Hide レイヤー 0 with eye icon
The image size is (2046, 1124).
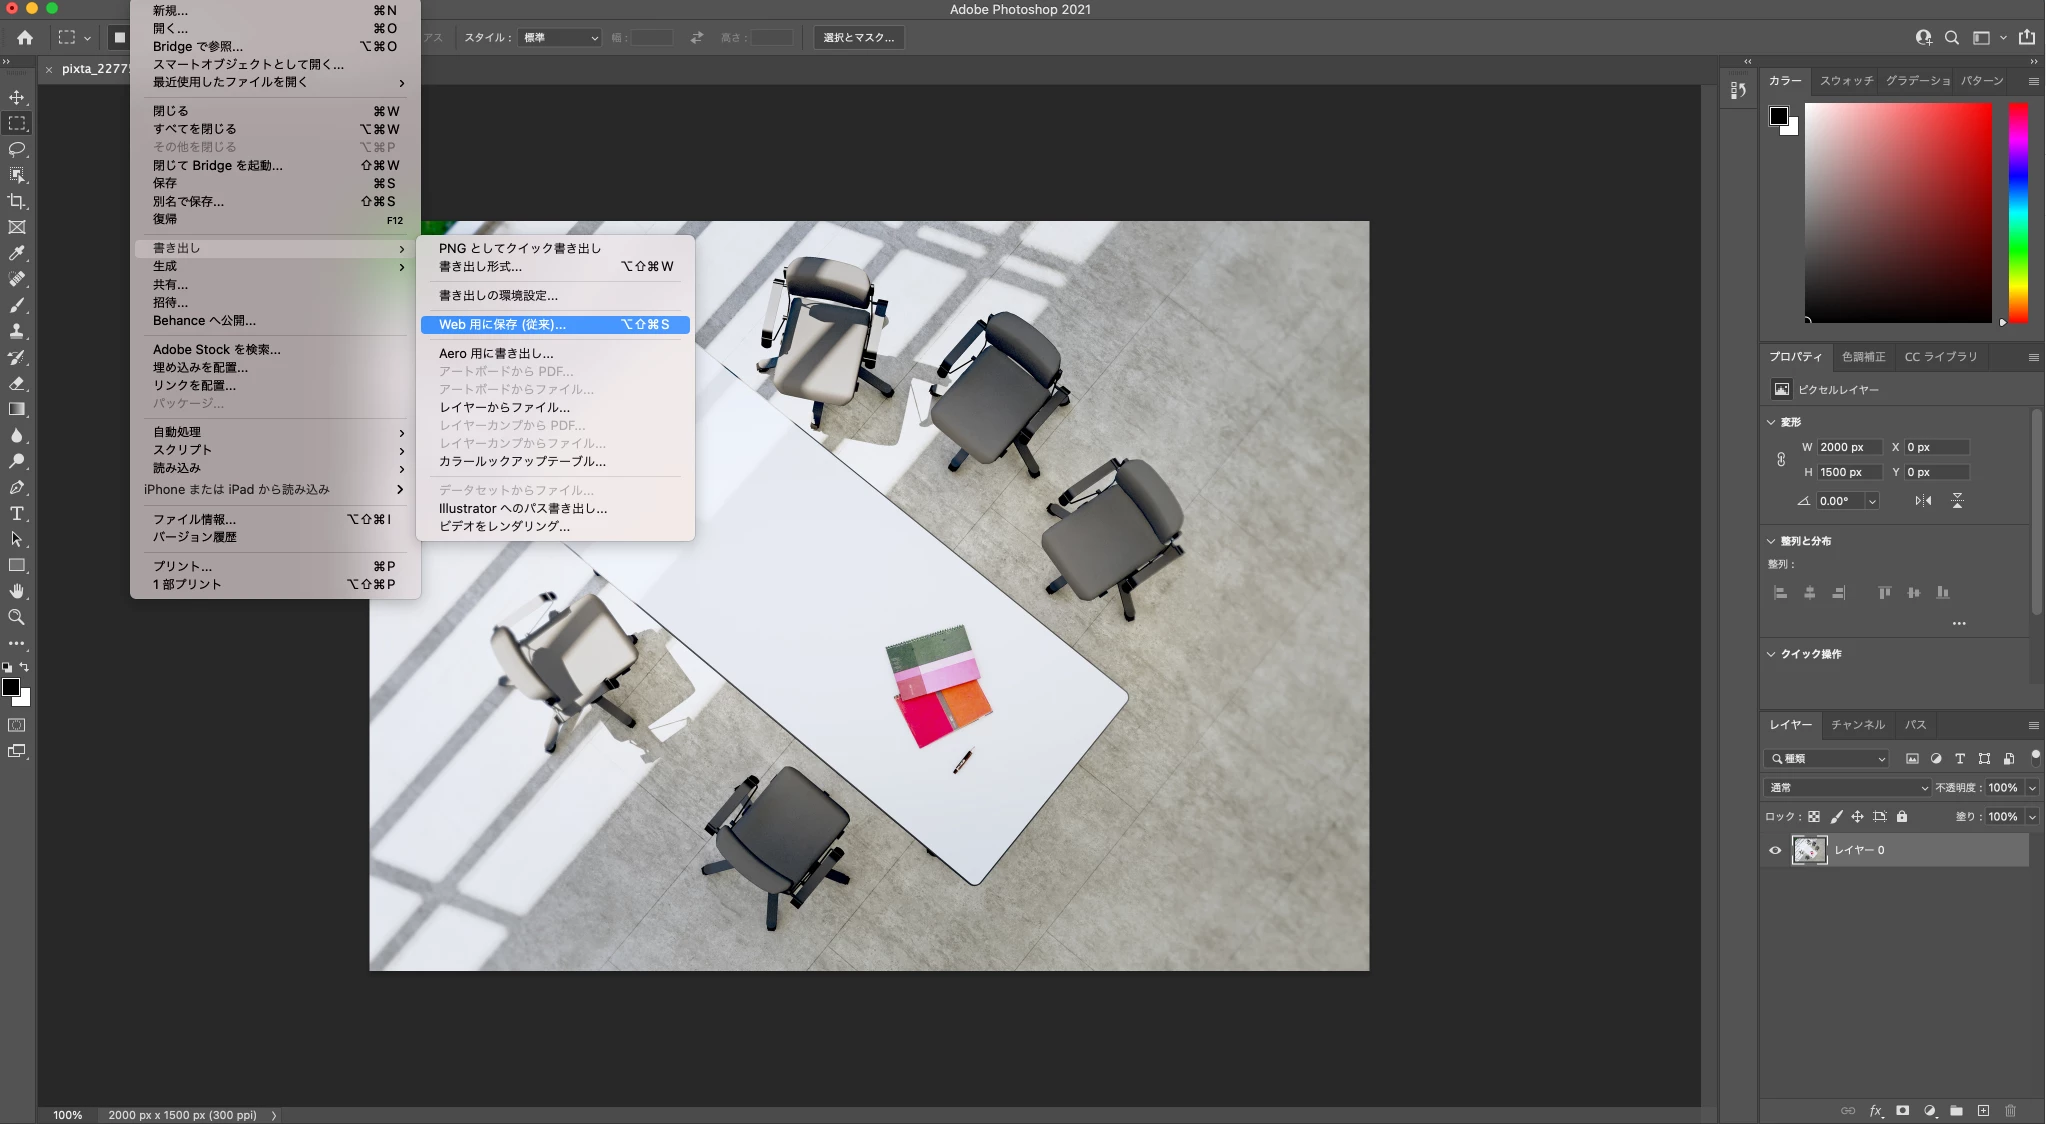[1775, 850]
